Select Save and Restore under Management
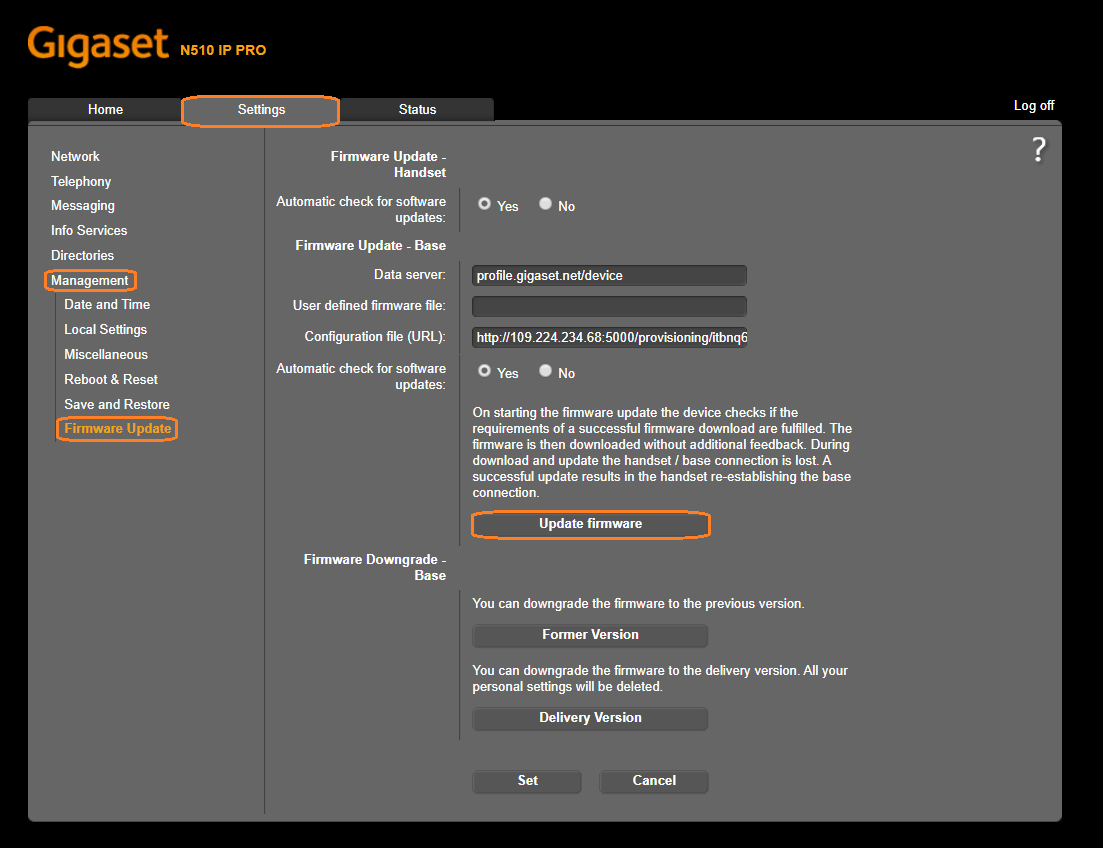The height and width of the screenshot is (848, 1103). click(117, 404)
